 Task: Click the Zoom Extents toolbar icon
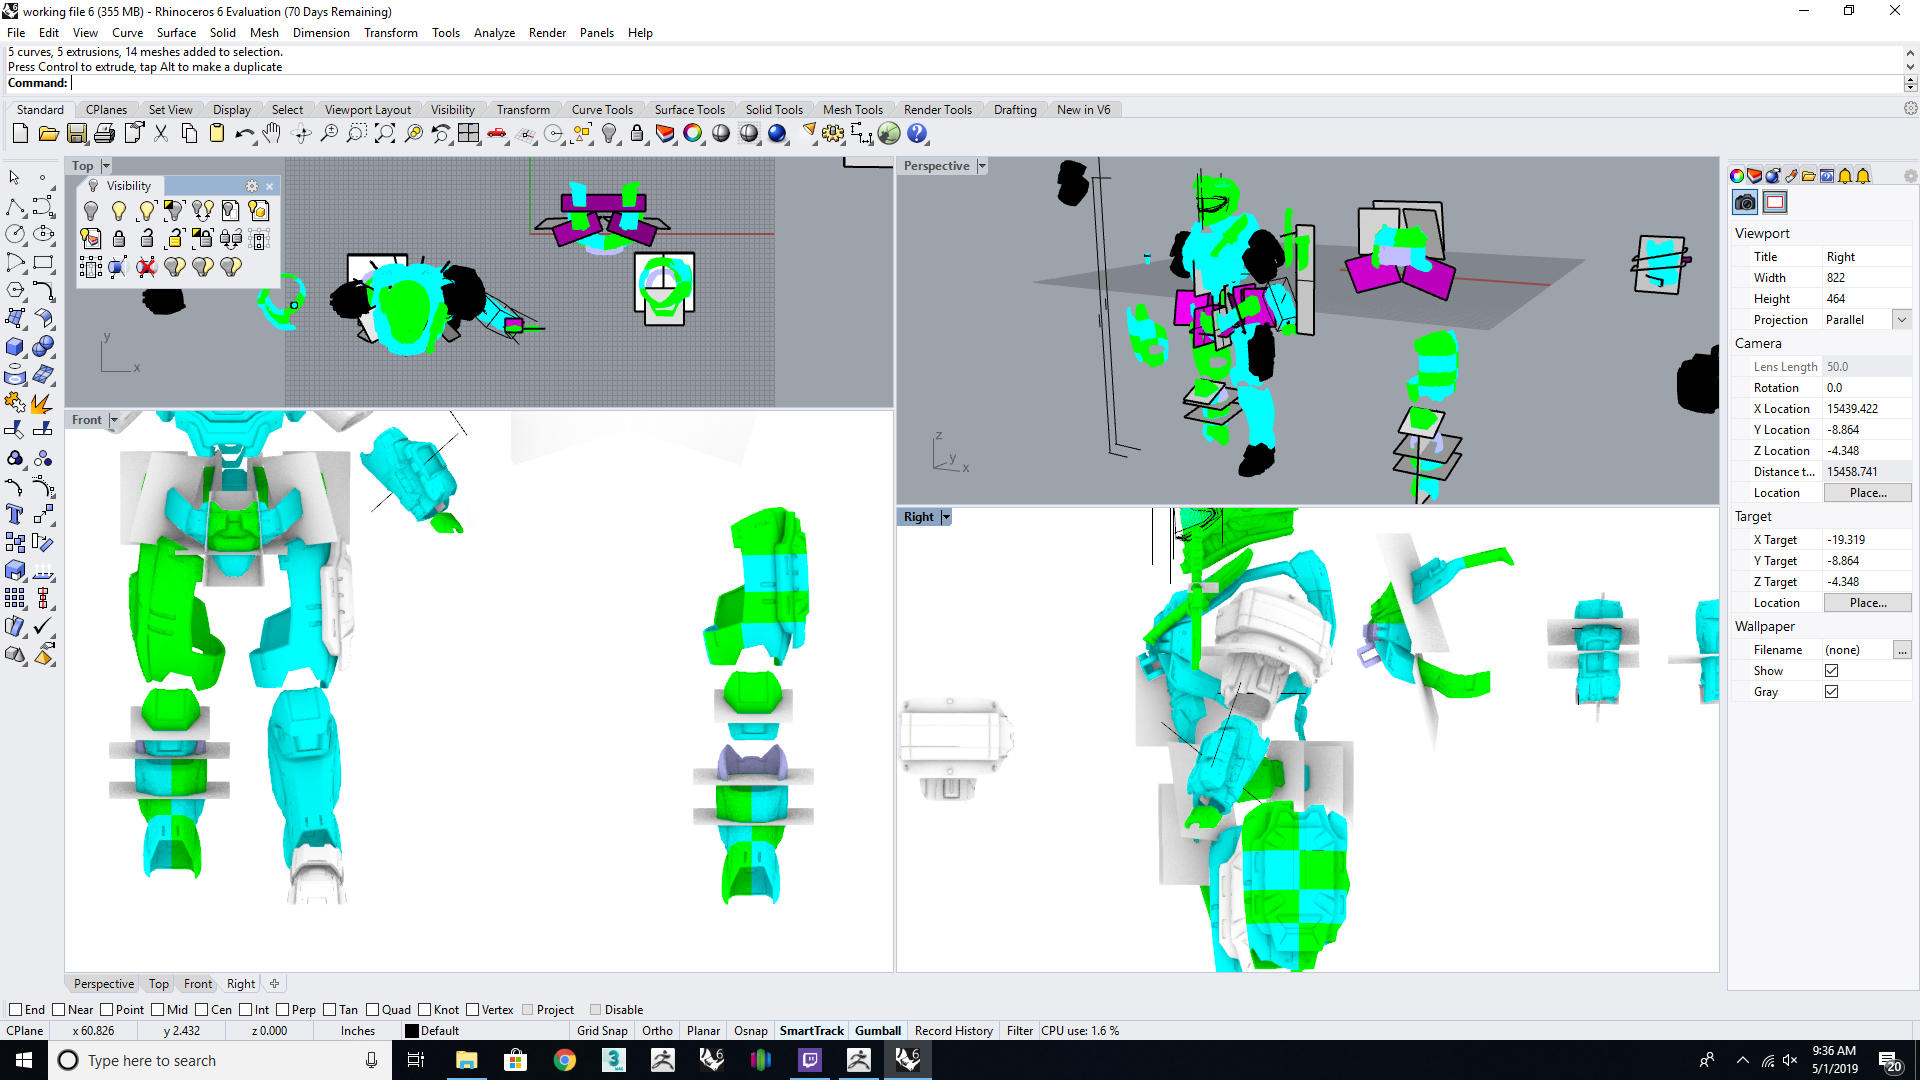pyautogui.click(x=385, y=134)
